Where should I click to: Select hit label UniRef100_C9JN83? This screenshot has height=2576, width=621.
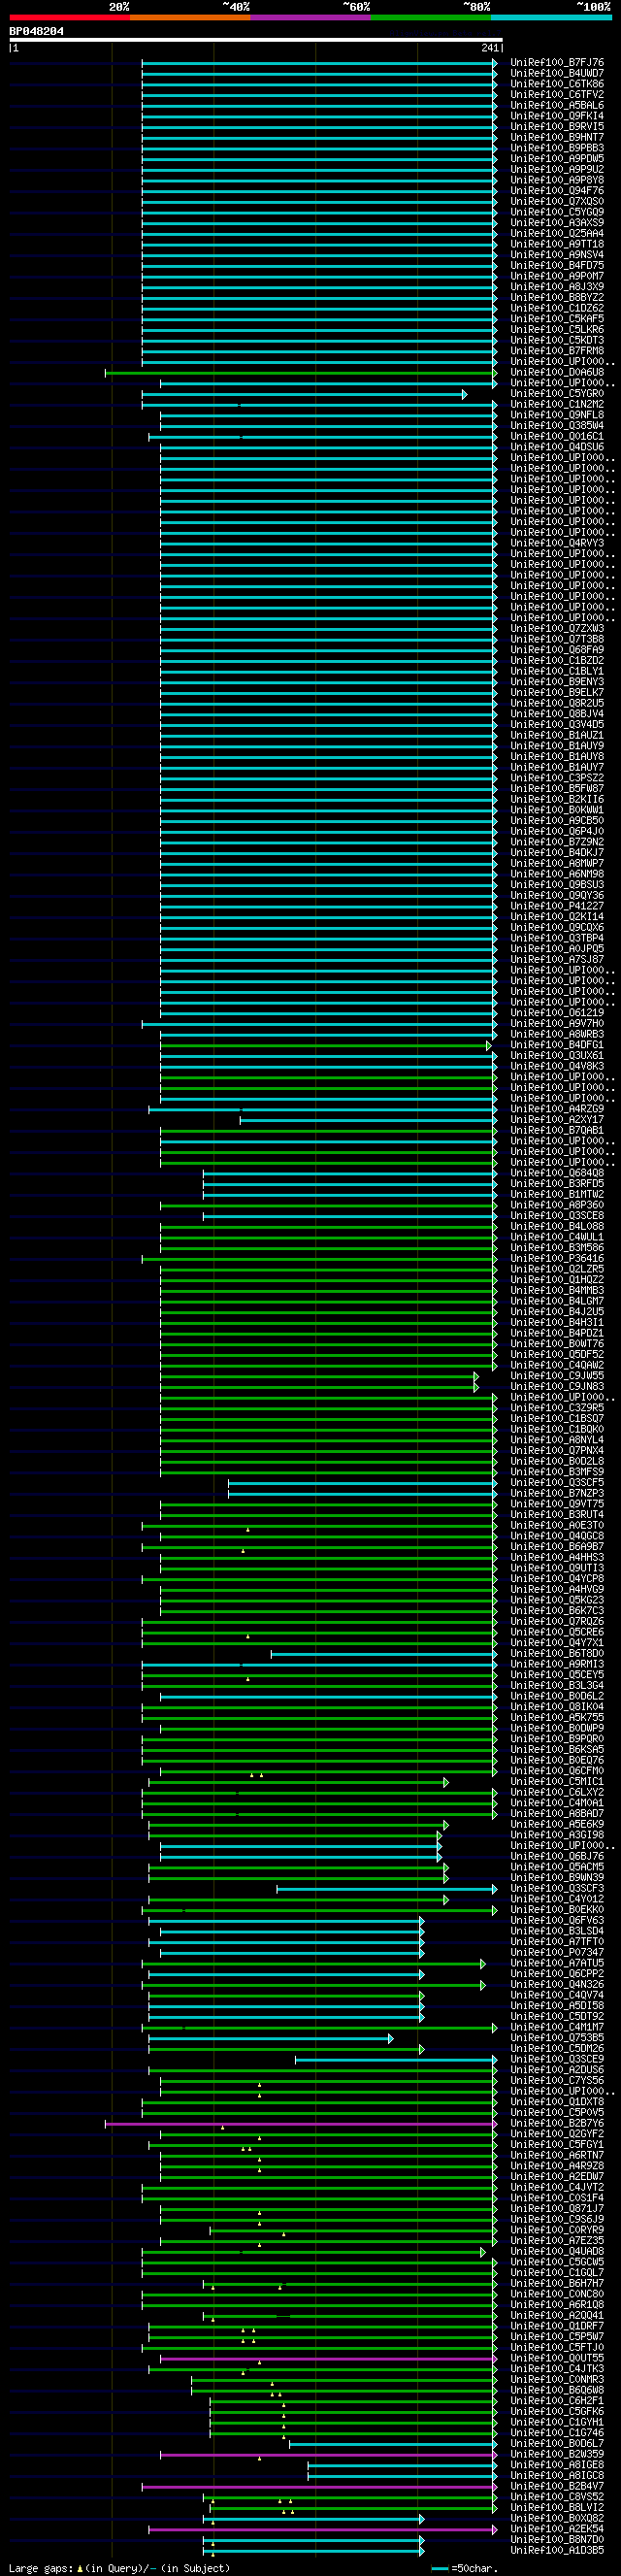[557, 1386]
